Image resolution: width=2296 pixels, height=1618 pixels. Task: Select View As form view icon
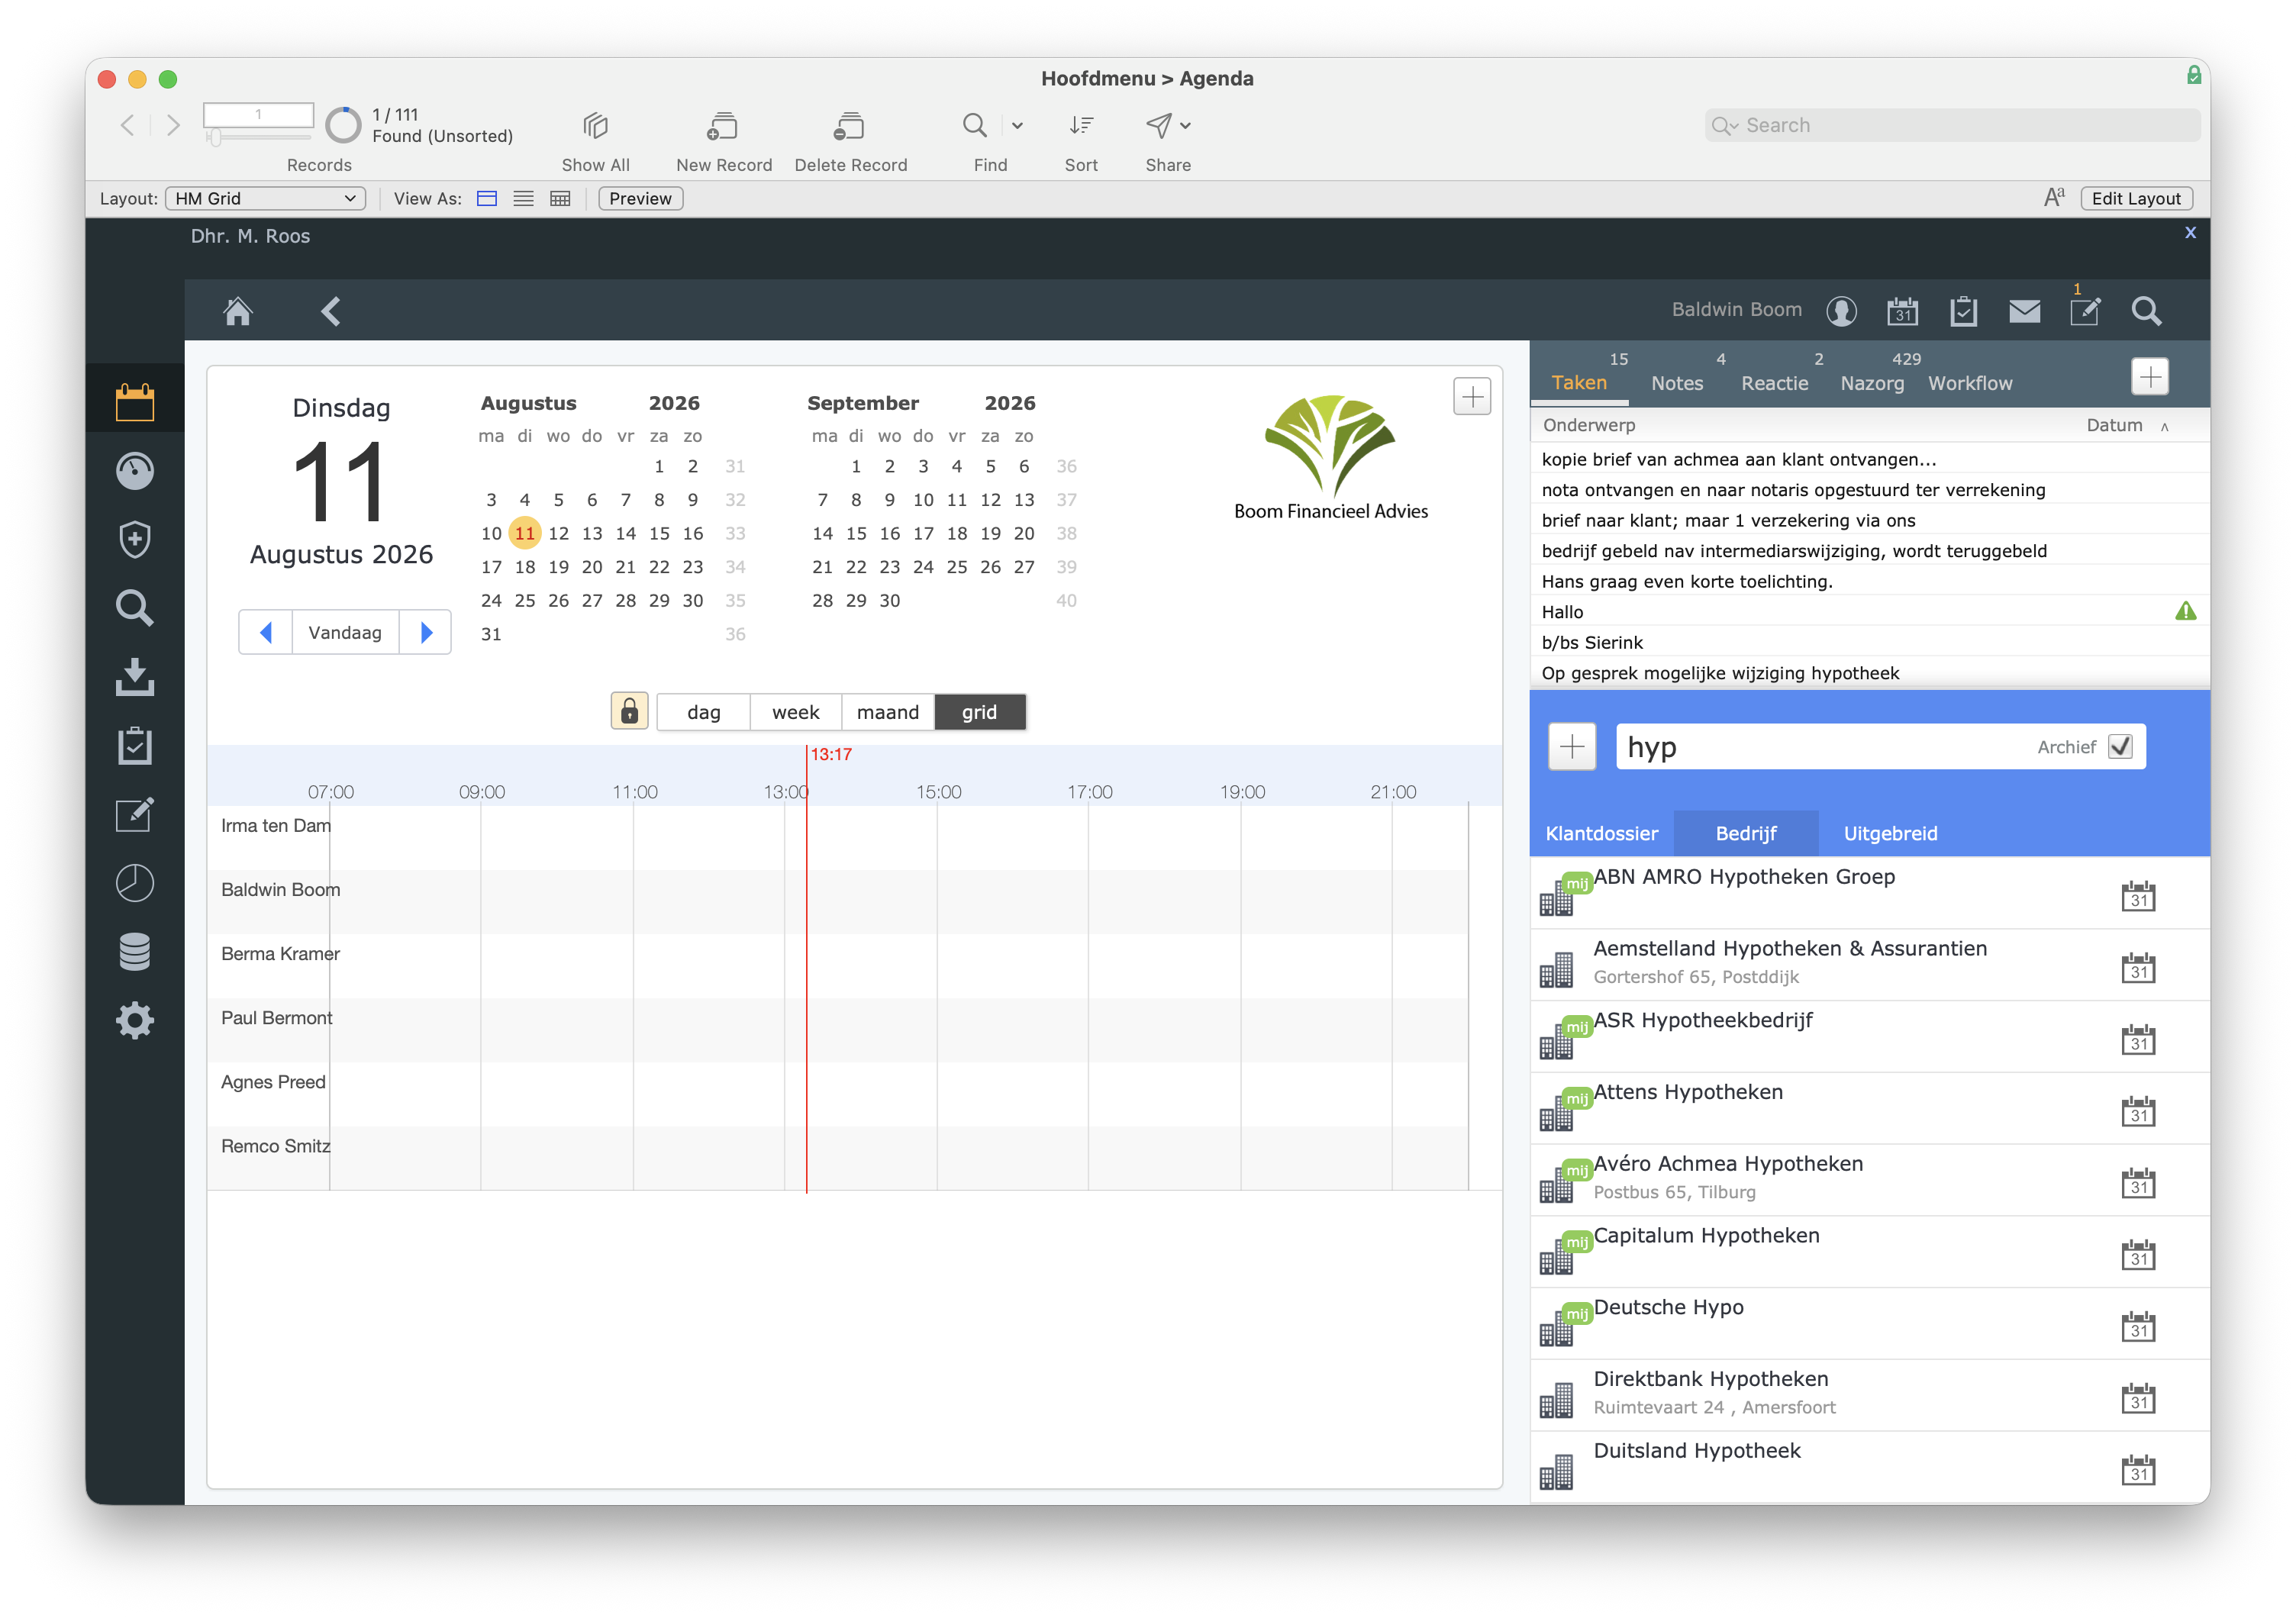(x=487, y=198)
